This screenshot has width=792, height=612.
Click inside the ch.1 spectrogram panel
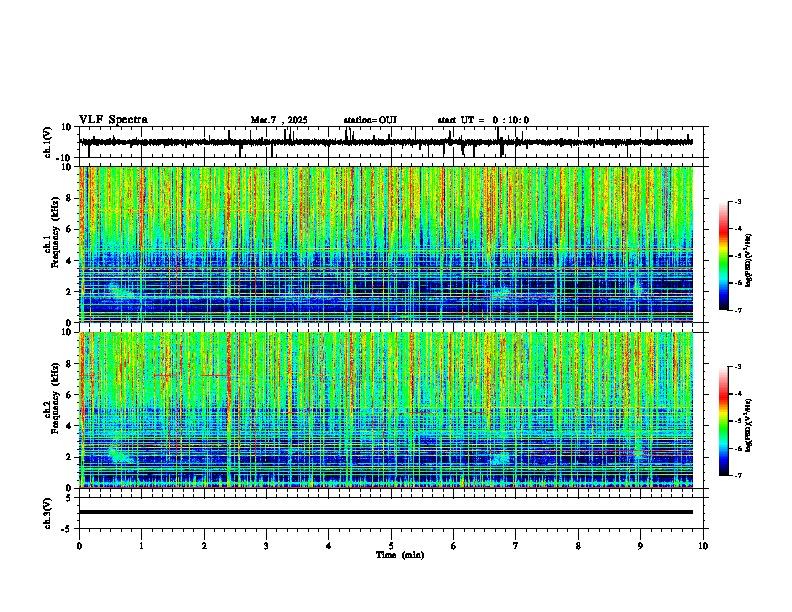[386, 244]
